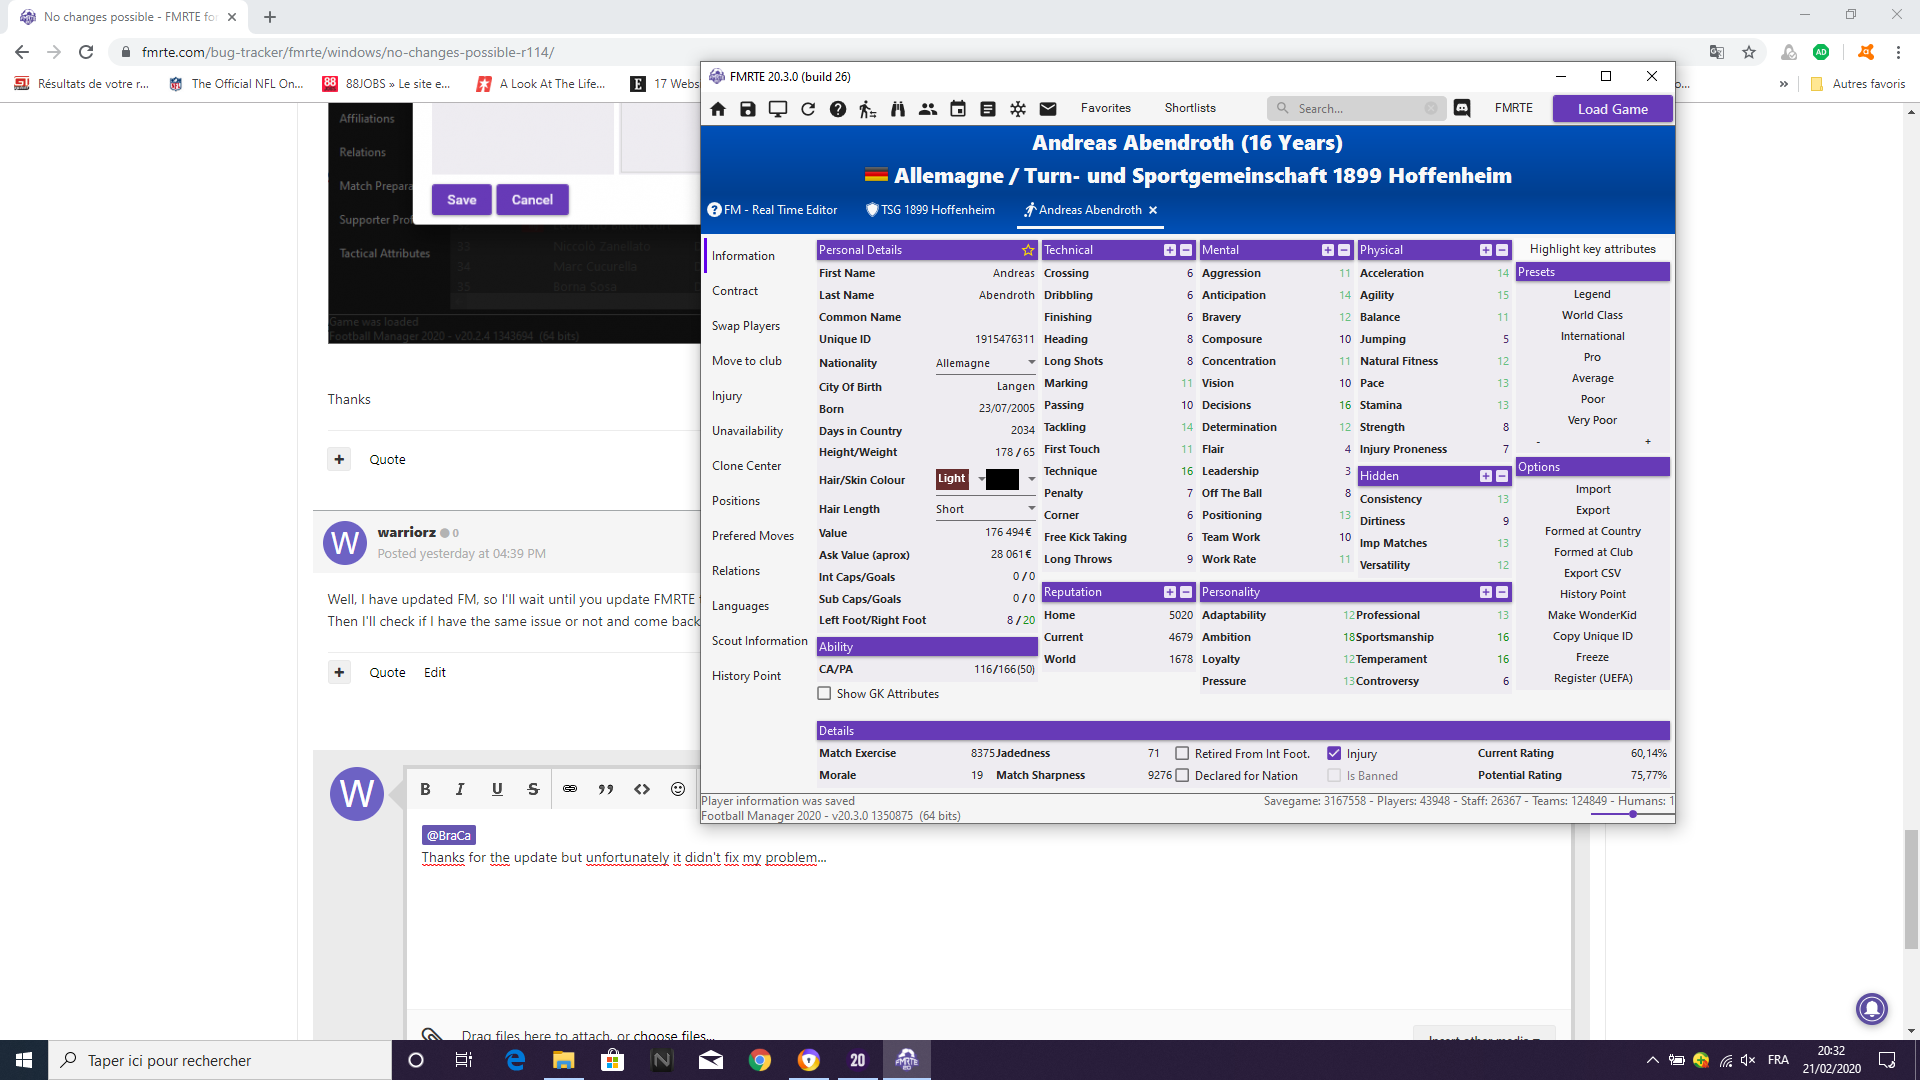Click Bold icon in forum editor

click(425, 789)
